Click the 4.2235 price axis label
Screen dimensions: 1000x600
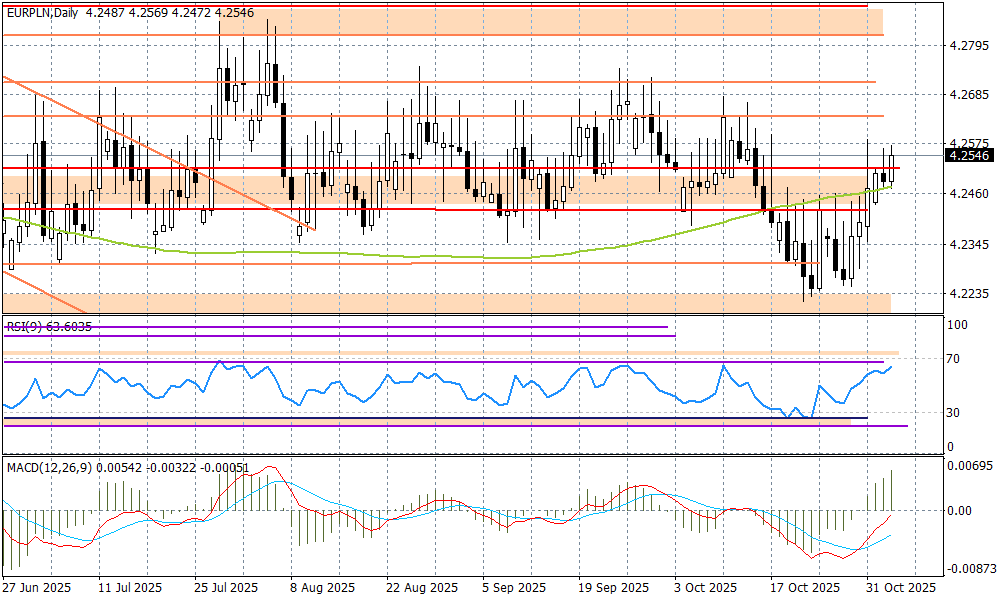coord(968,294)
